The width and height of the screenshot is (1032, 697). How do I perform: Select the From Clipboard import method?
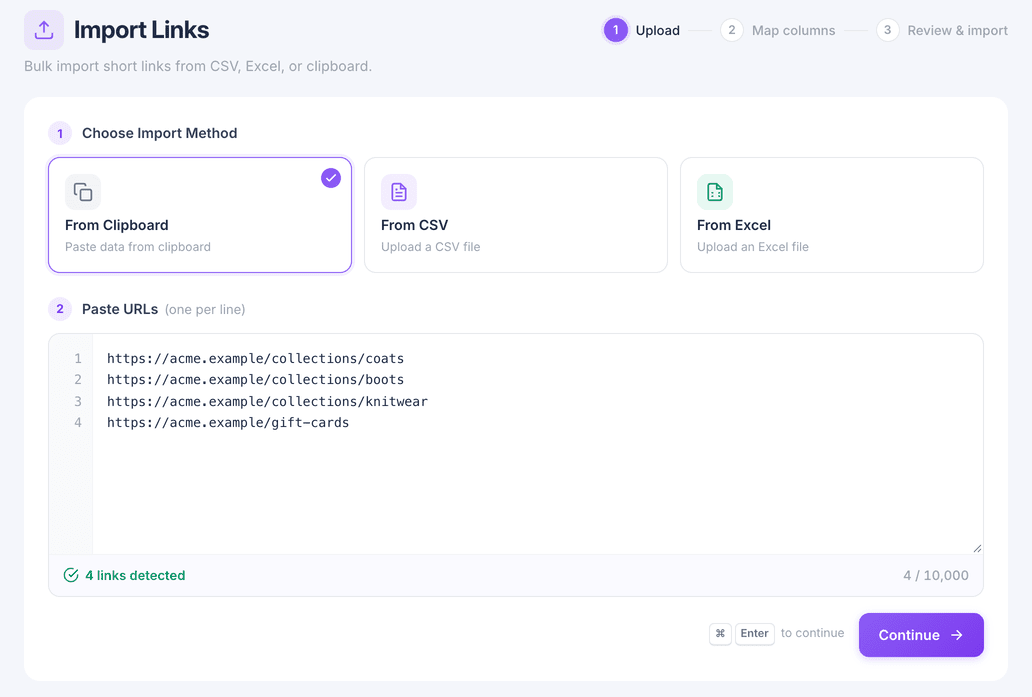point(200,215)
